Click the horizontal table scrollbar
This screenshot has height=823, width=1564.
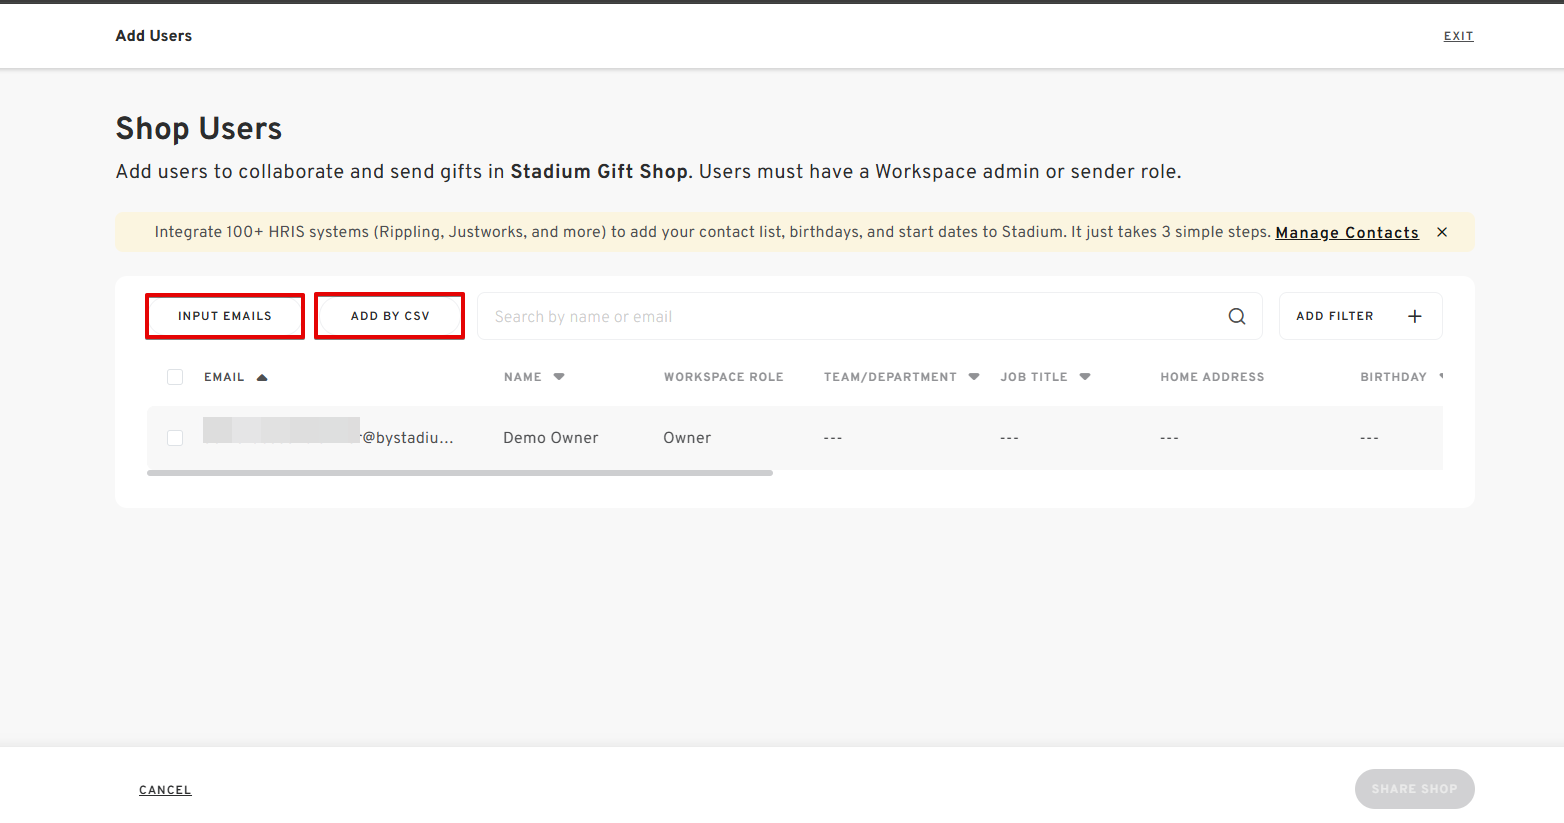(x=460, y=473)
